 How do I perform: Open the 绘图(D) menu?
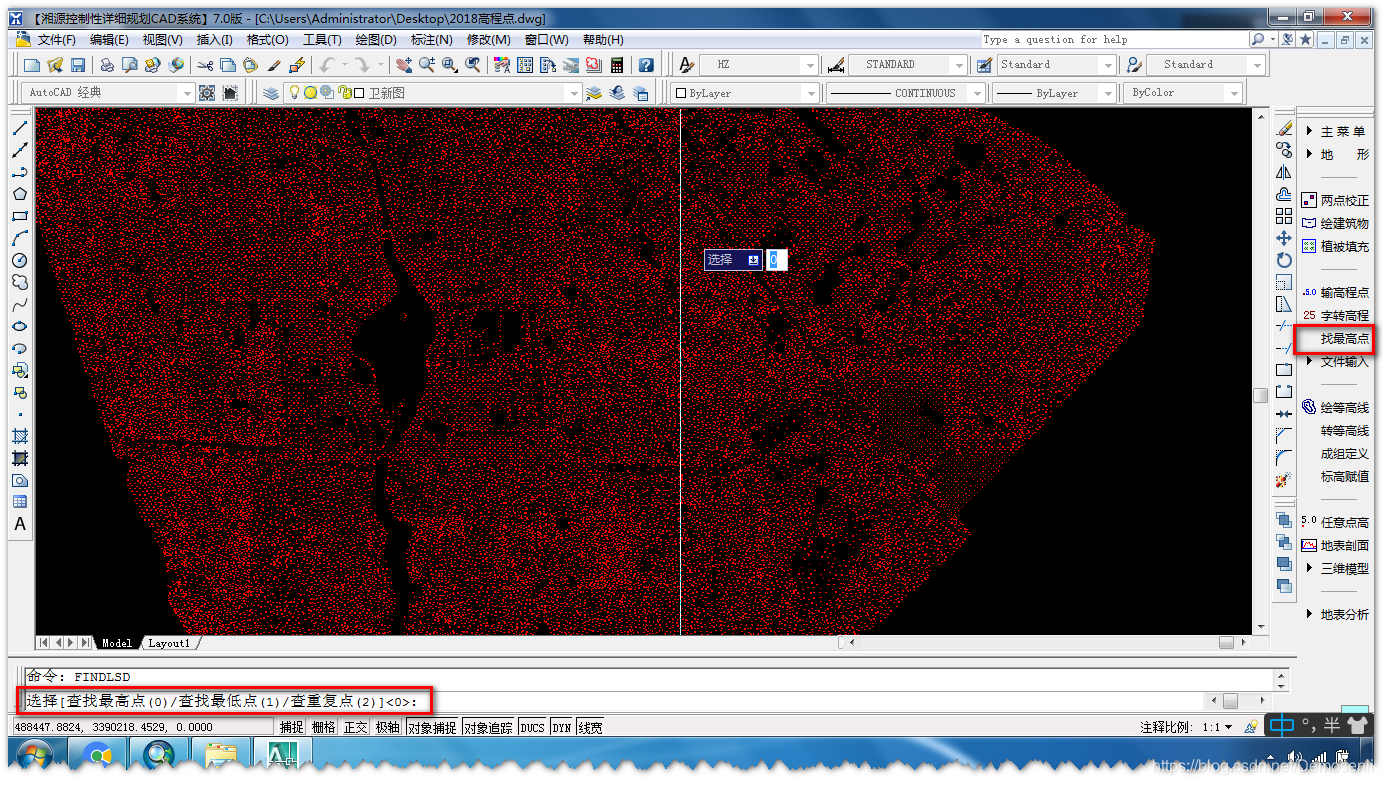[x=375, y=40]
